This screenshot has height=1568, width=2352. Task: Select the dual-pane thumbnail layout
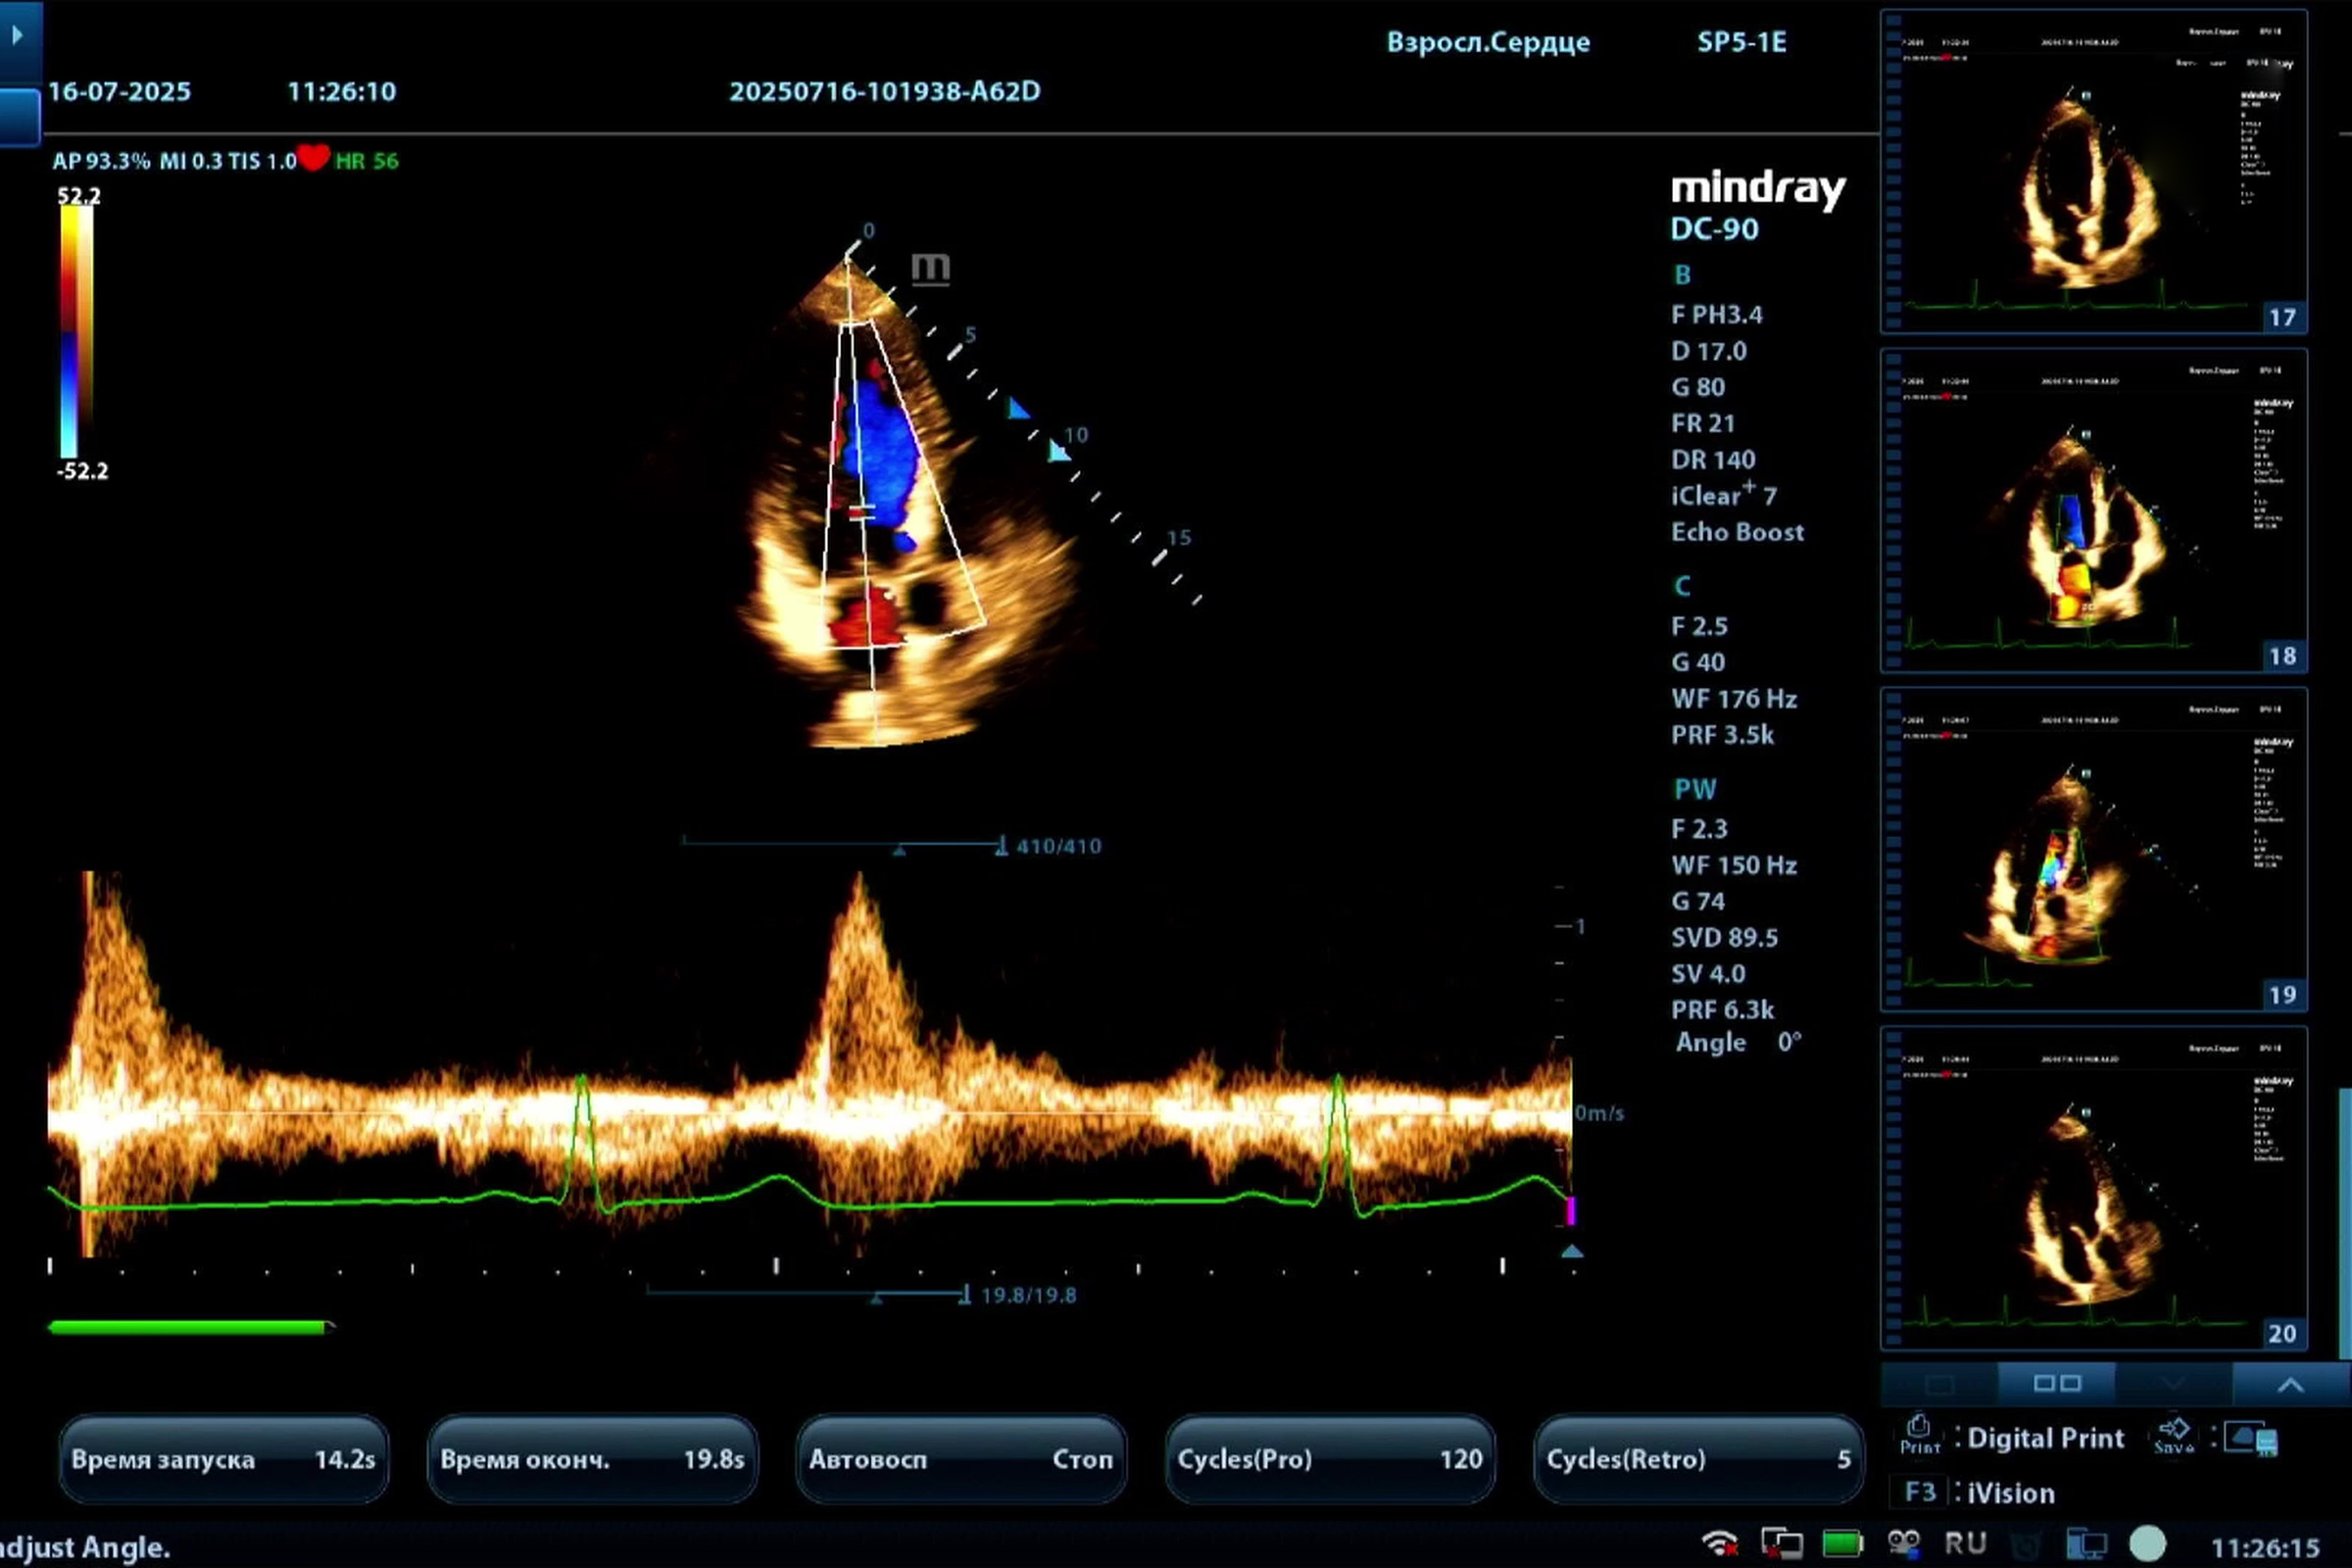point(2057,1384)
